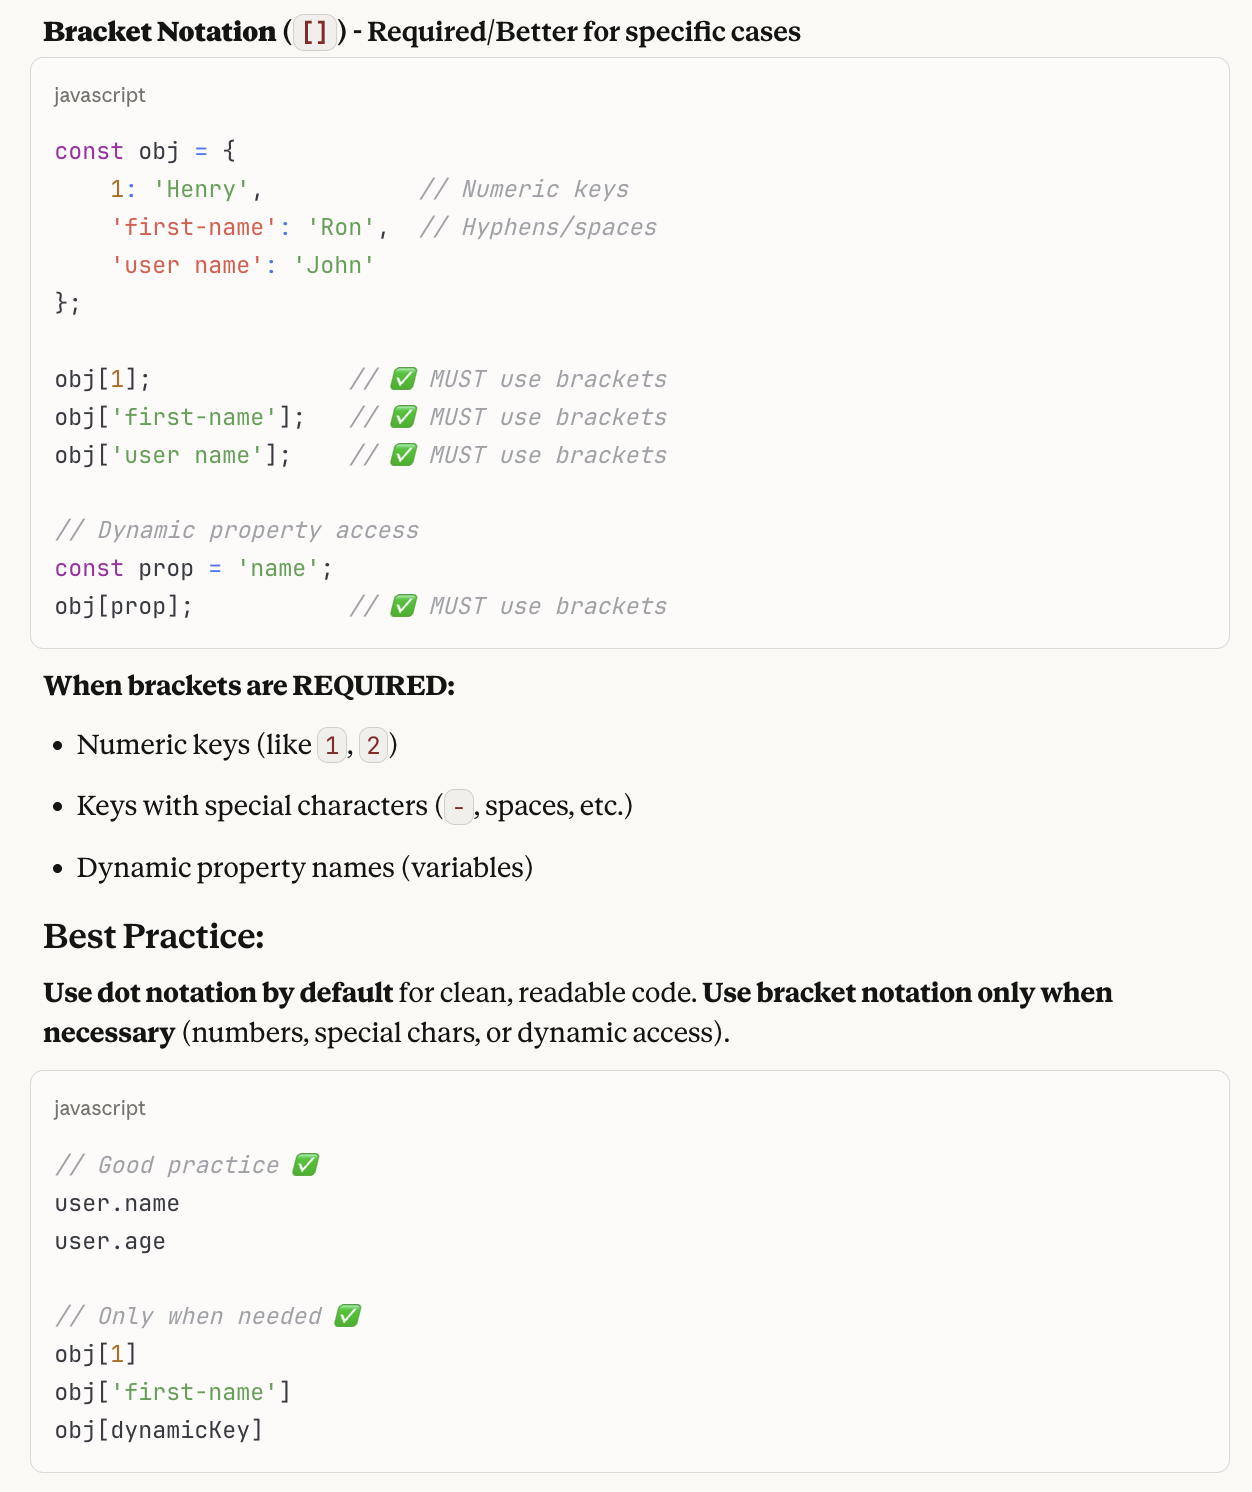Click the green checkmark beside obj[1]; comment
1252x1492 pixels.
click(403, 379)
